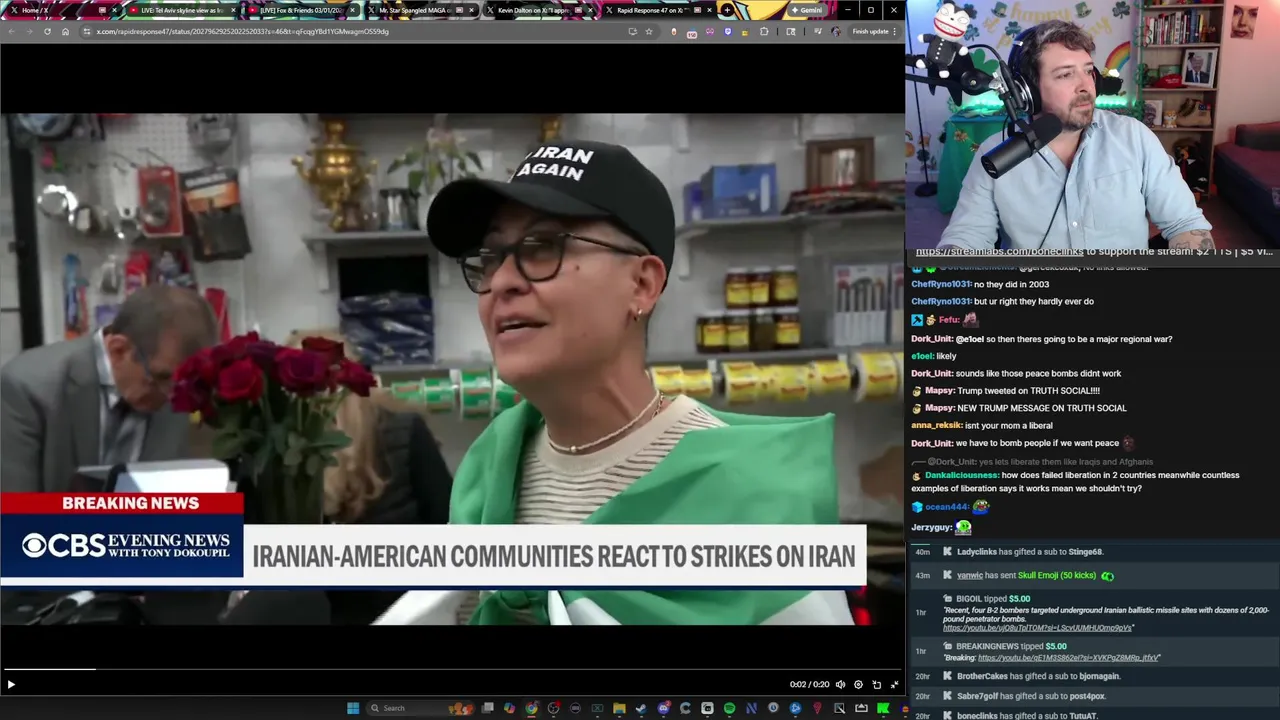Click ocean444 username in chat
Screen dimensions: 1280x720
point(947,507)
